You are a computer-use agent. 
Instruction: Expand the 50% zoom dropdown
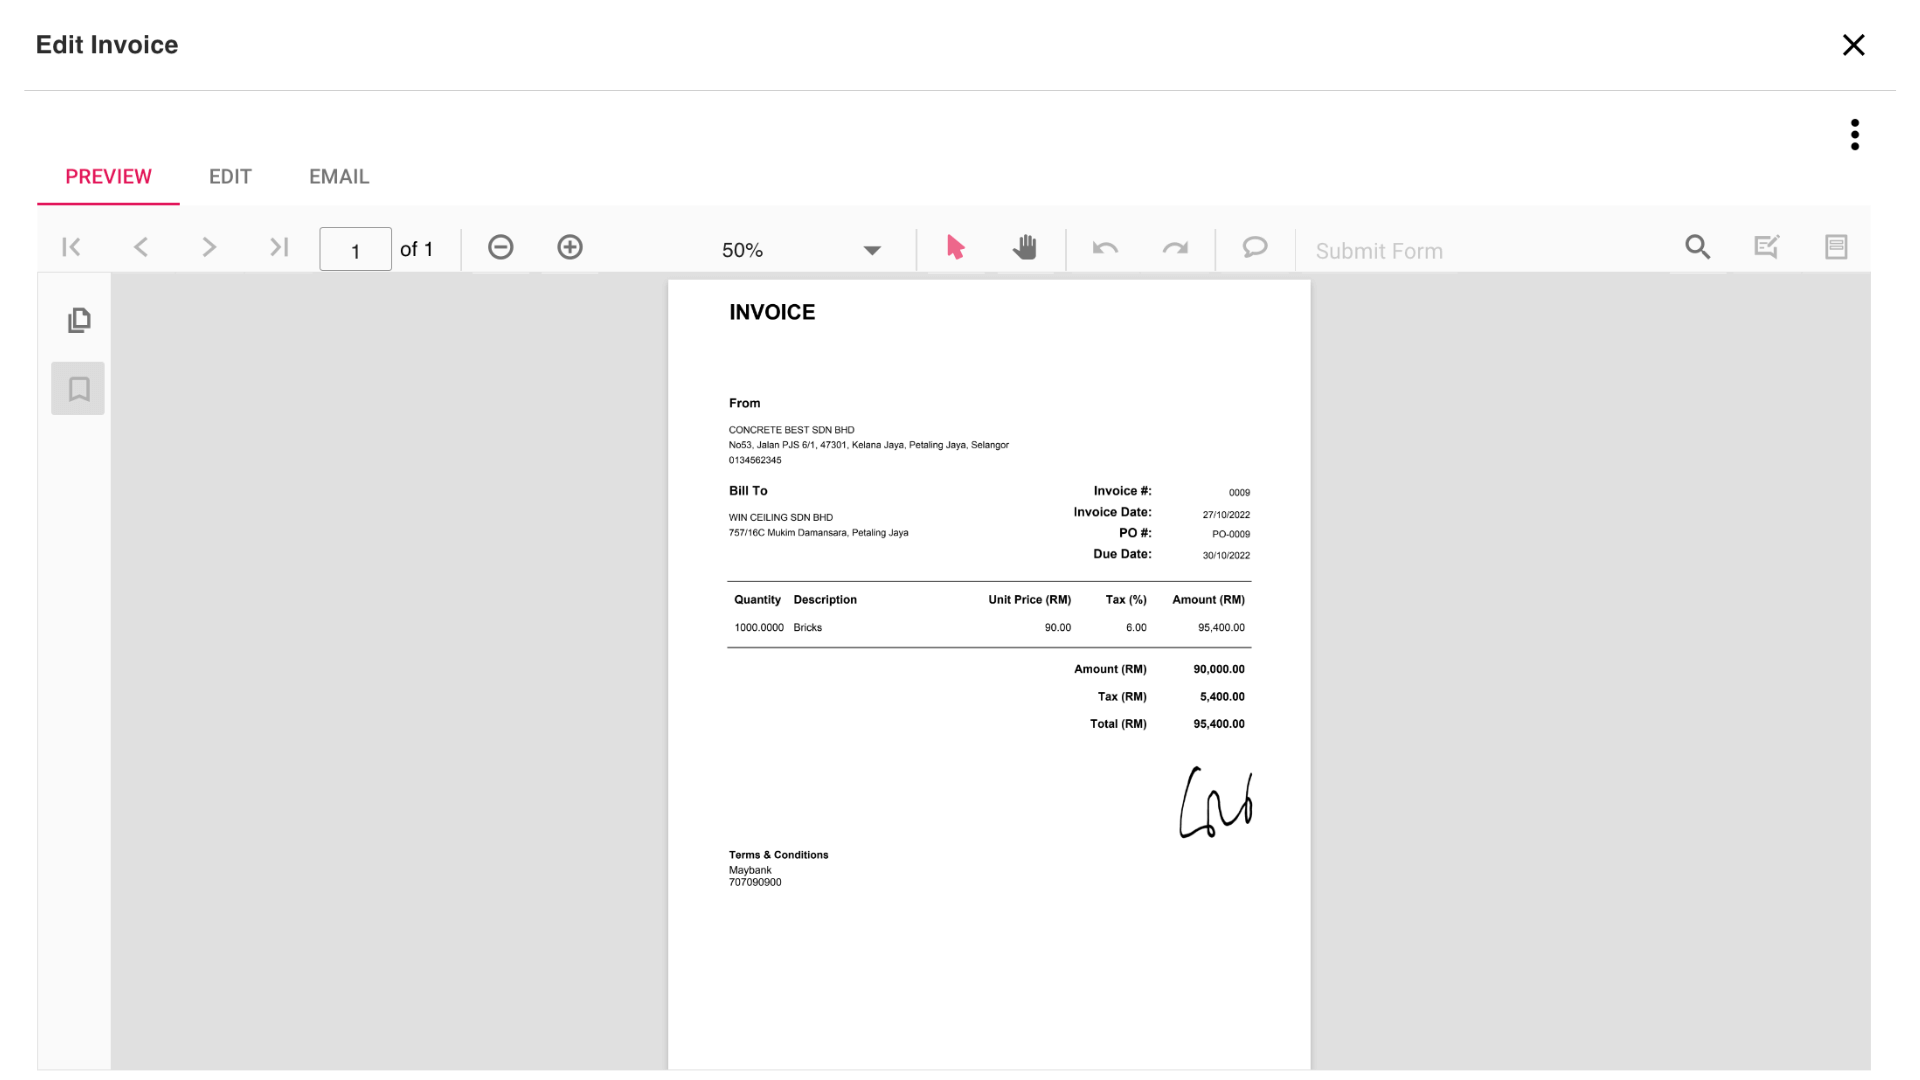[x=871, y=250]
